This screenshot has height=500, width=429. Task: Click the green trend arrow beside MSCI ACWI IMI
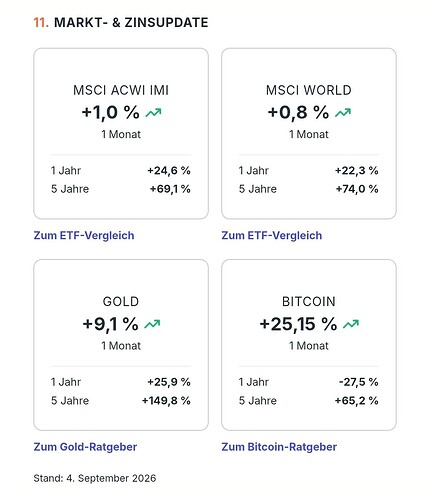click(153, 113)
